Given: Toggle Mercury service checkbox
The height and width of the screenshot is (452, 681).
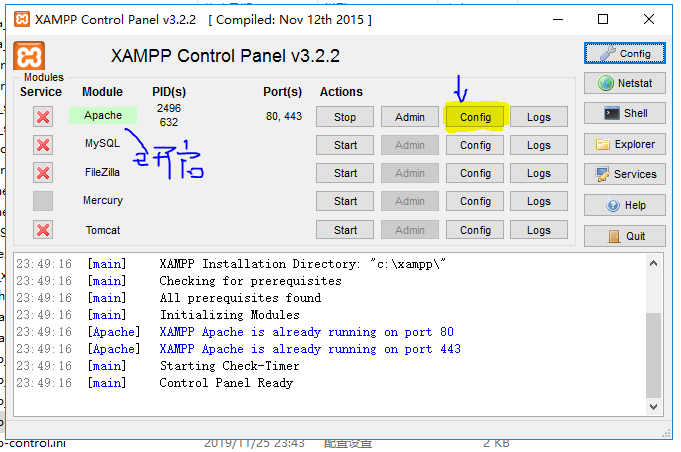Looking at the screenshot, I should [43, 201].
